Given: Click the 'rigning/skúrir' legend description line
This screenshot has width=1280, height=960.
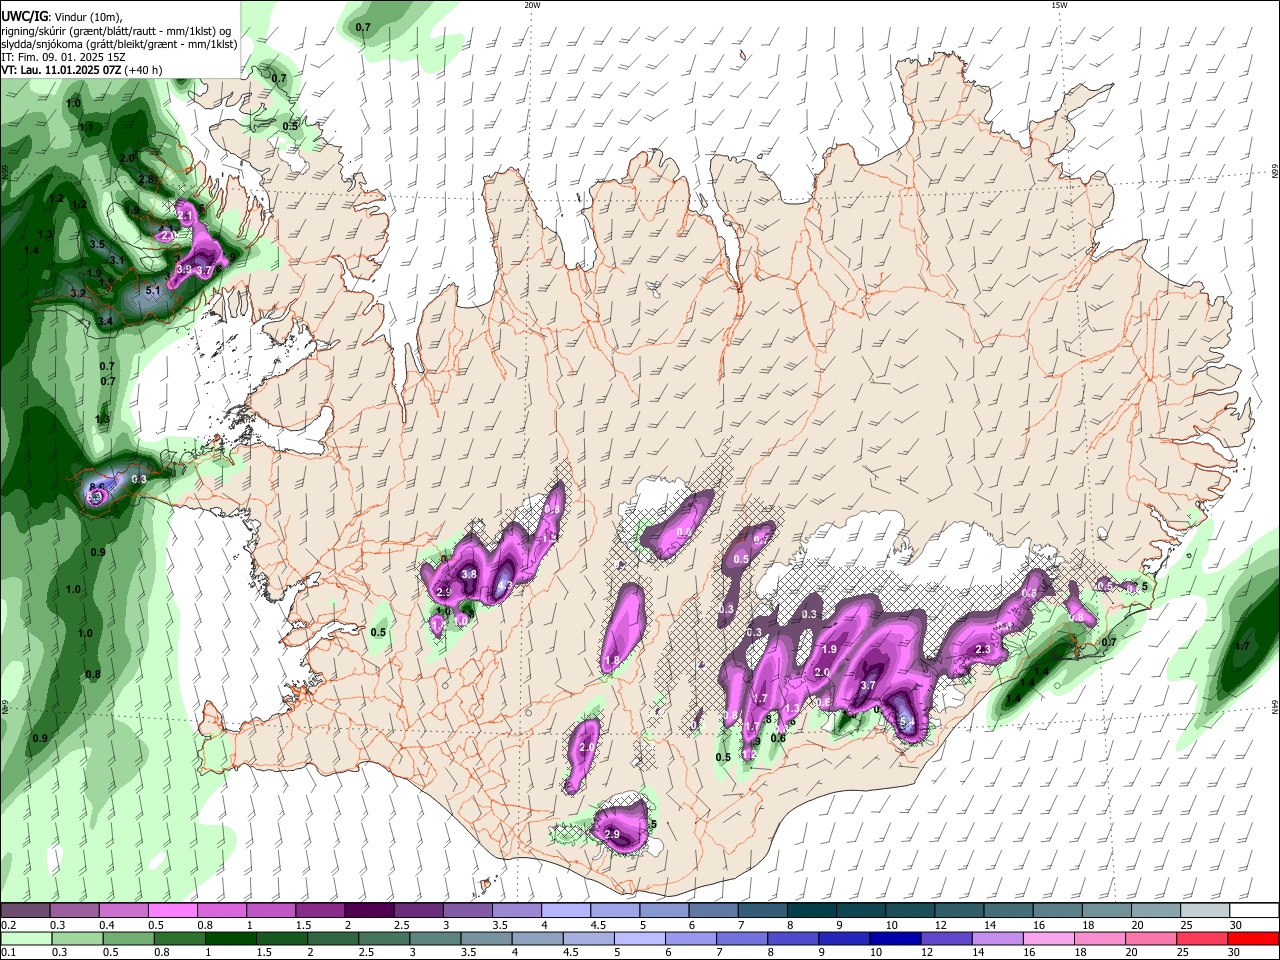Looking at the screenshot, I should [x=117, y=30].
